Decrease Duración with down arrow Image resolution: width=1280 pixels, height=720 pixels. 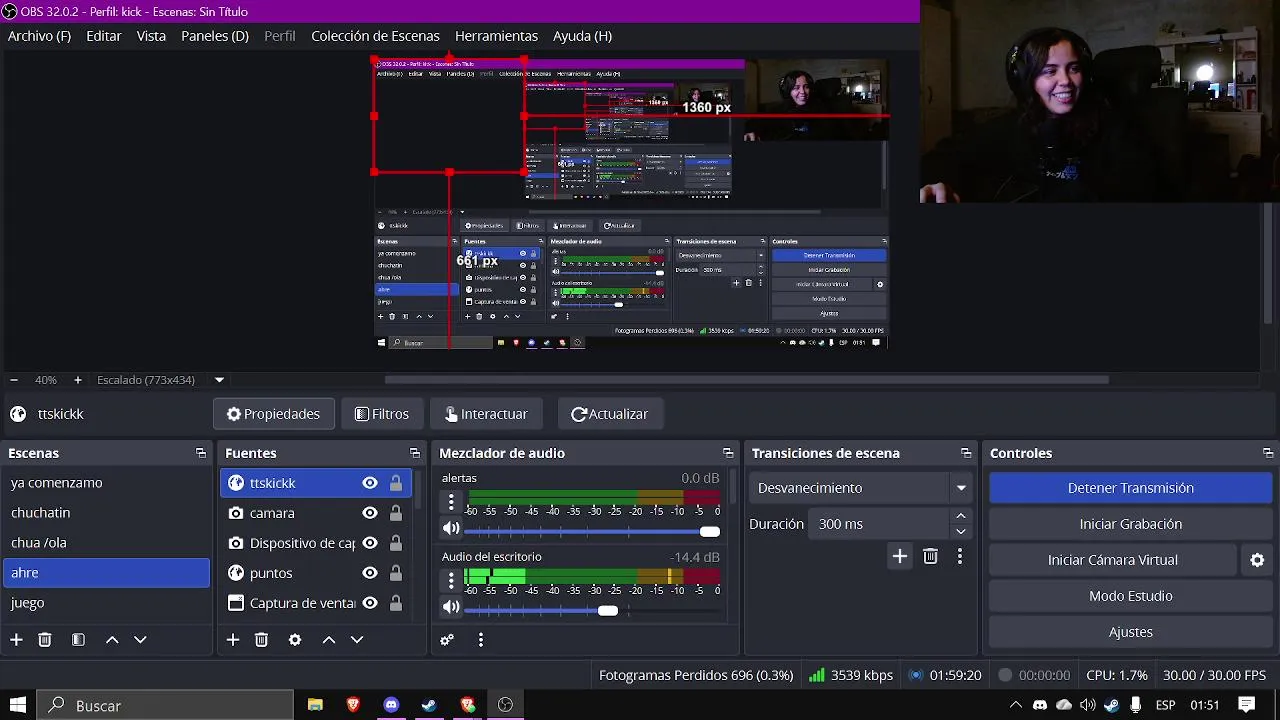961,532
